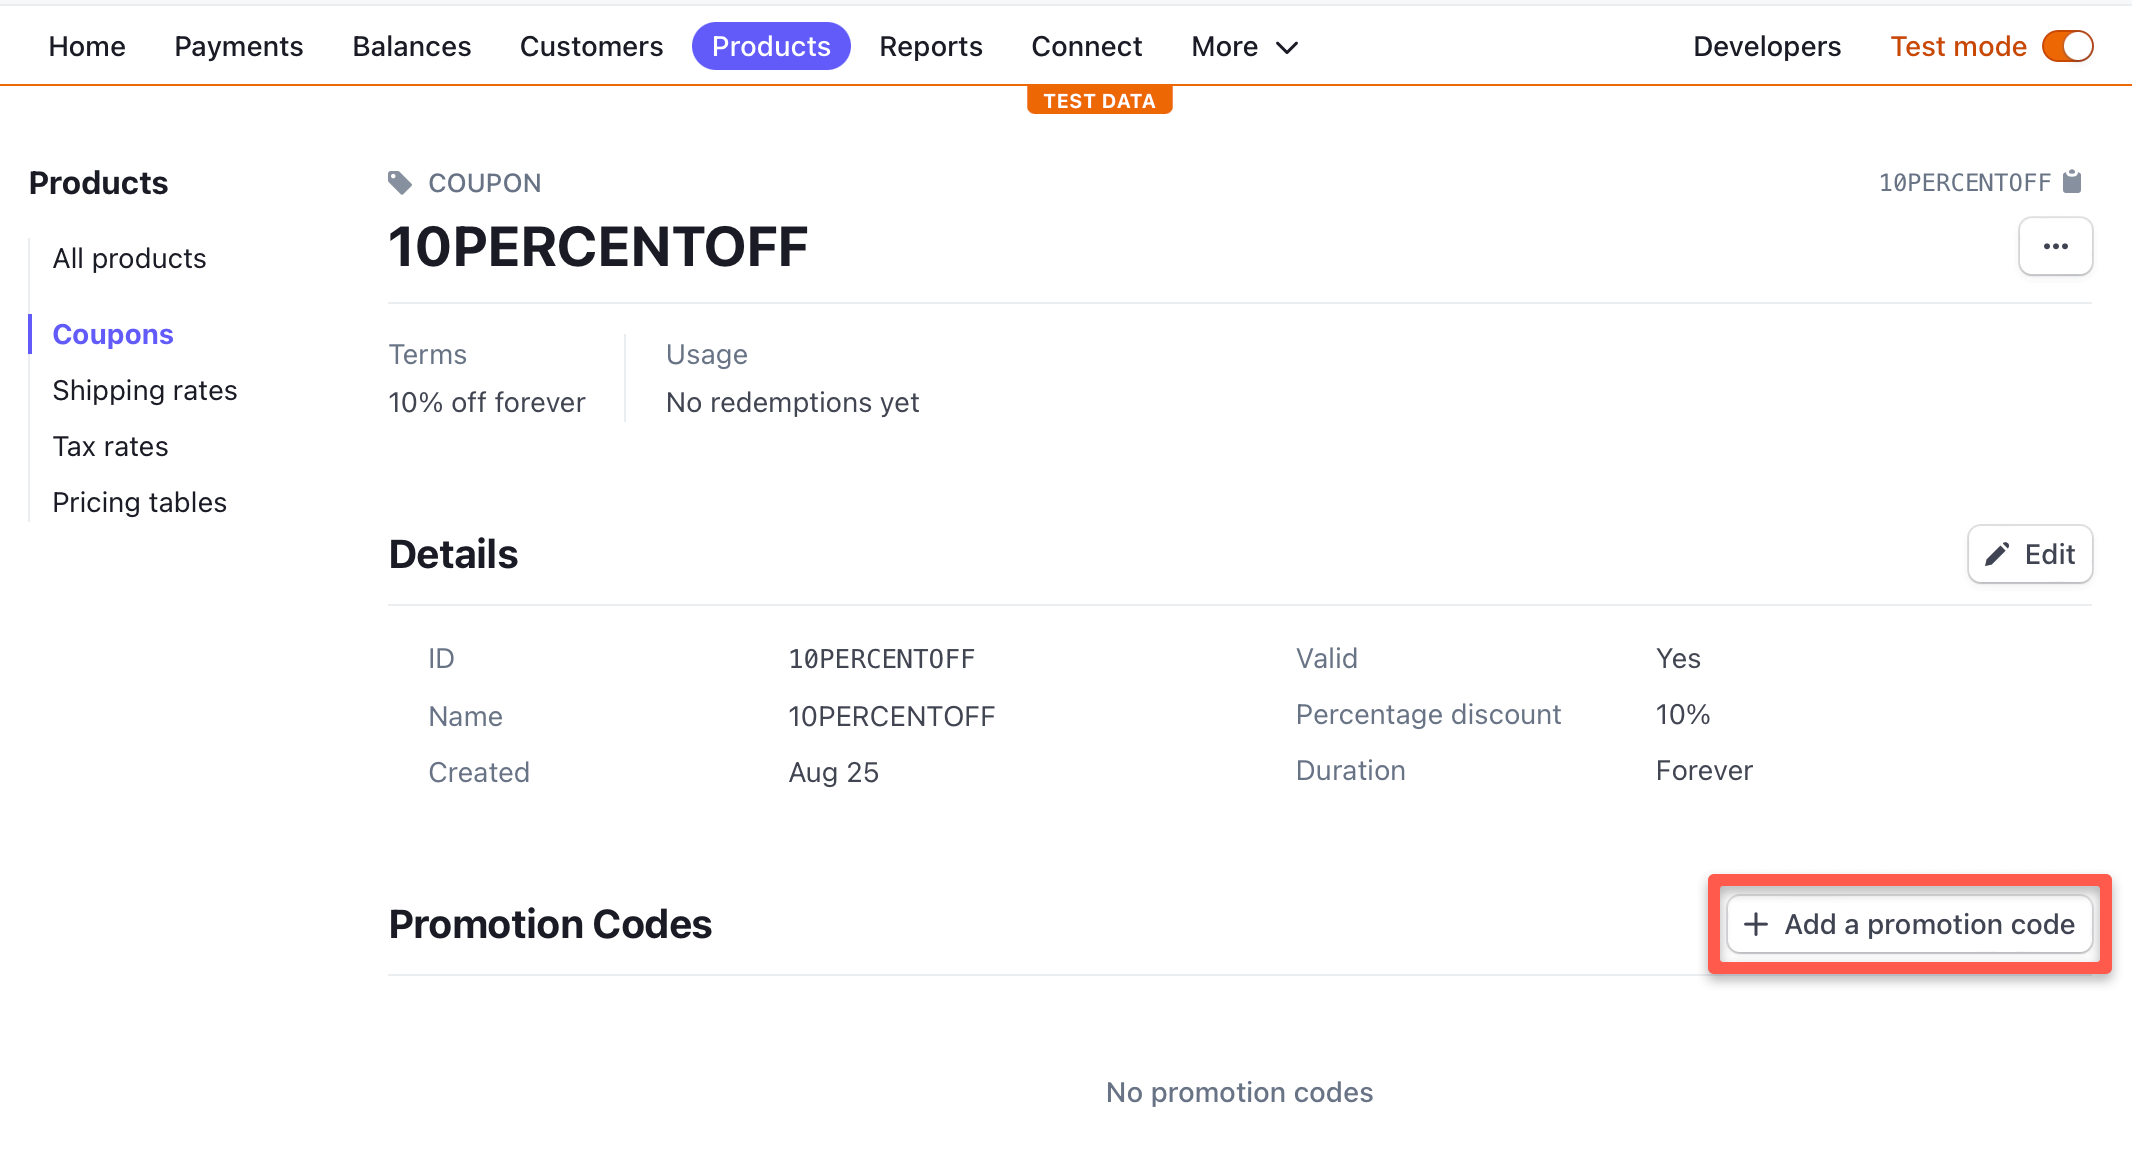Open the Reports tab
Viewport: 2132px width, 1160px height.
click(x=930, y=46)
